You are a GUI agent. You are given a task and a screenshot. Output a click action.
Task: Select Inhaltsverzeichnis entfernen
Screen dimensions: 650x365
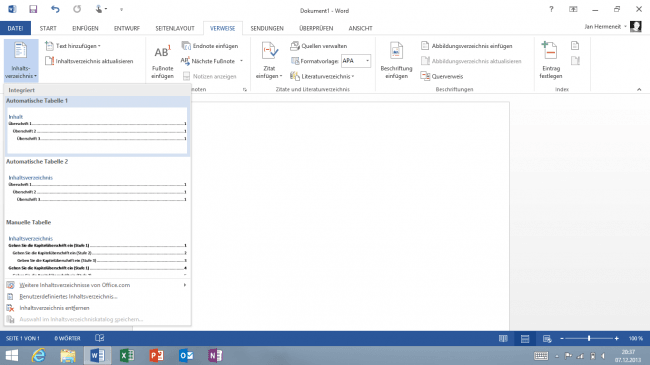[97, 308]
